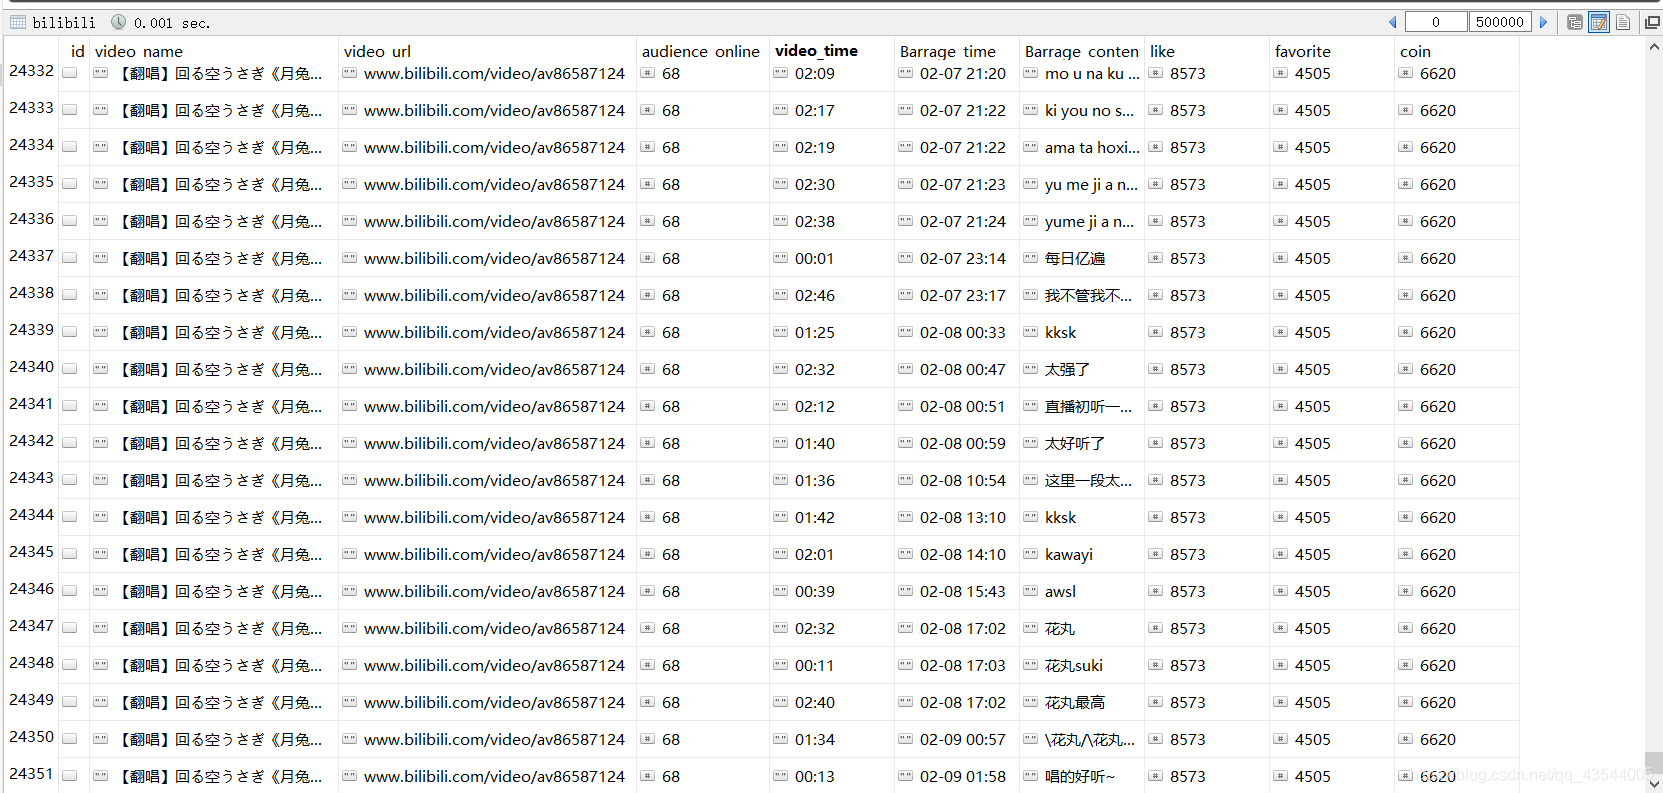Tick the checkbox for row 24341

click(x=70, y=406)
